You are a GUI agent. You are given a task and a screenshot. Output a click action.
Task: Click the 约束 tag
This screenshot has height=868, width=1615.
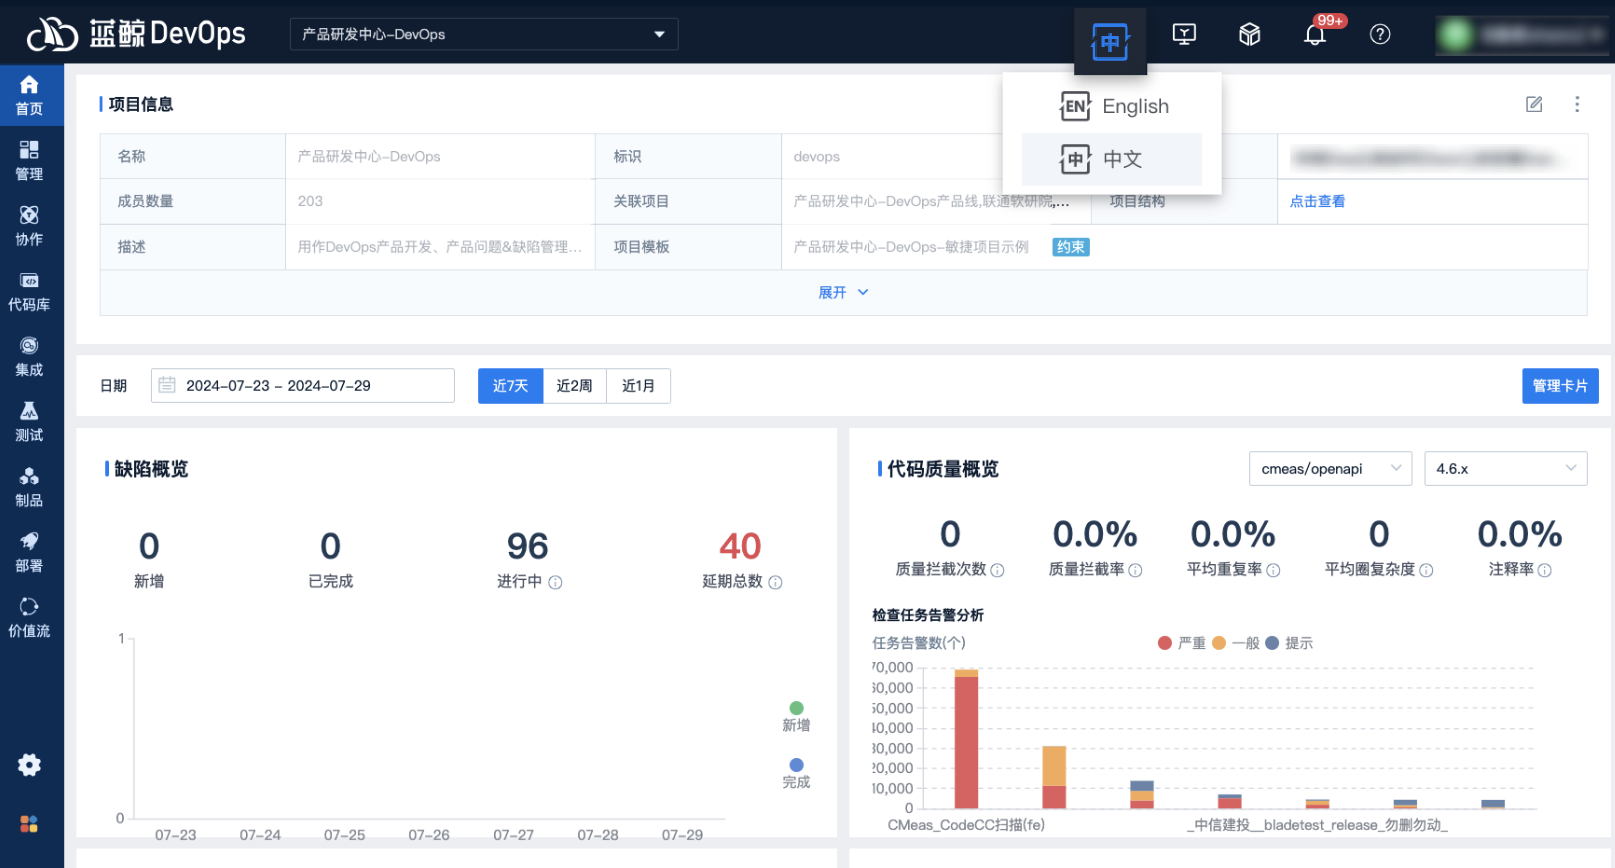tap(1070, 247)
